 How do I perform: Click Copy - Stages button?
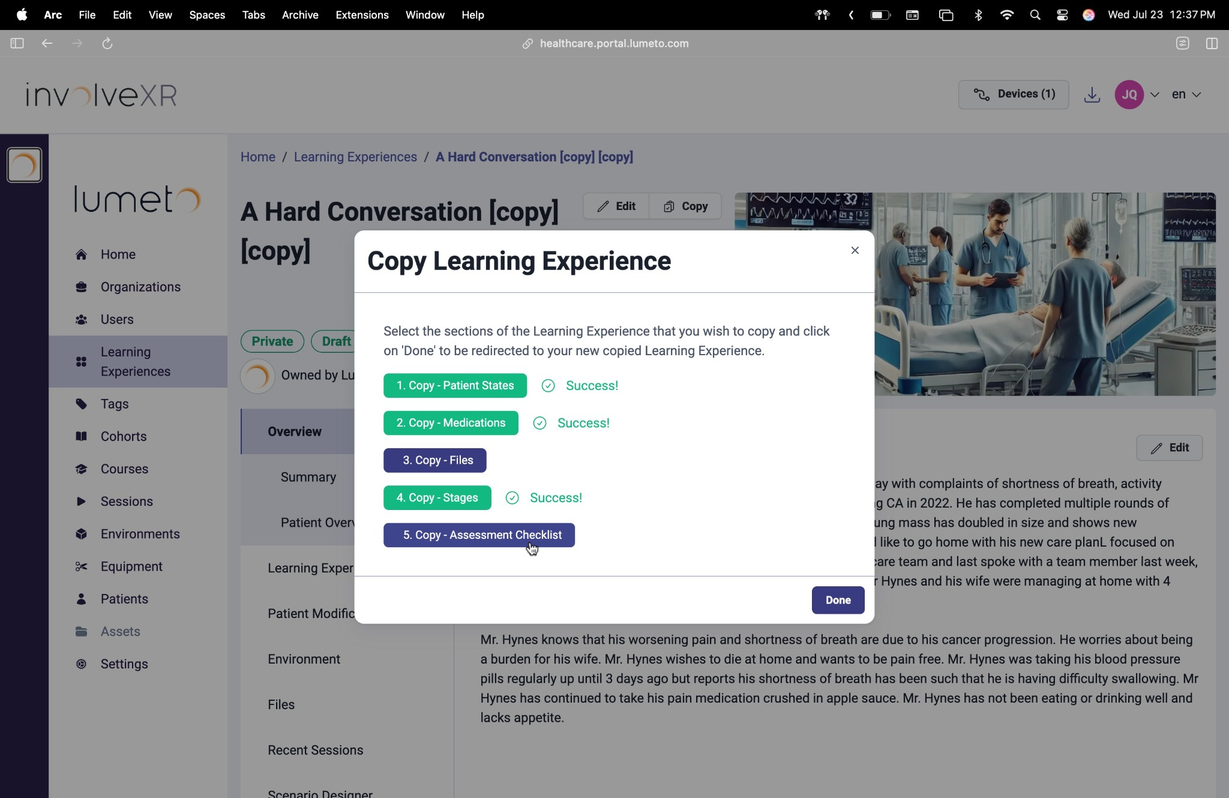[437, 498]
